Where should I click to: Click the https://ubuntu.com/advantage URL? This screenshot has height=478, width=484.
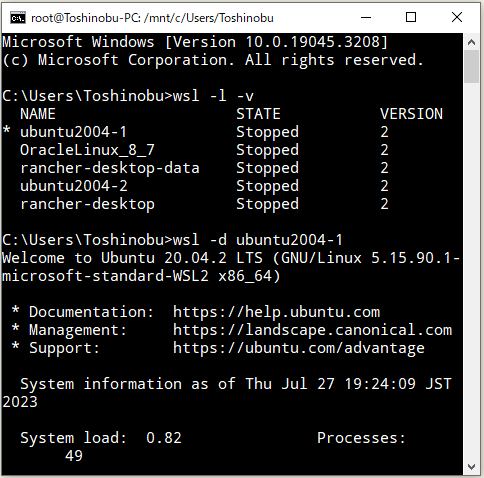pos(299,349)
